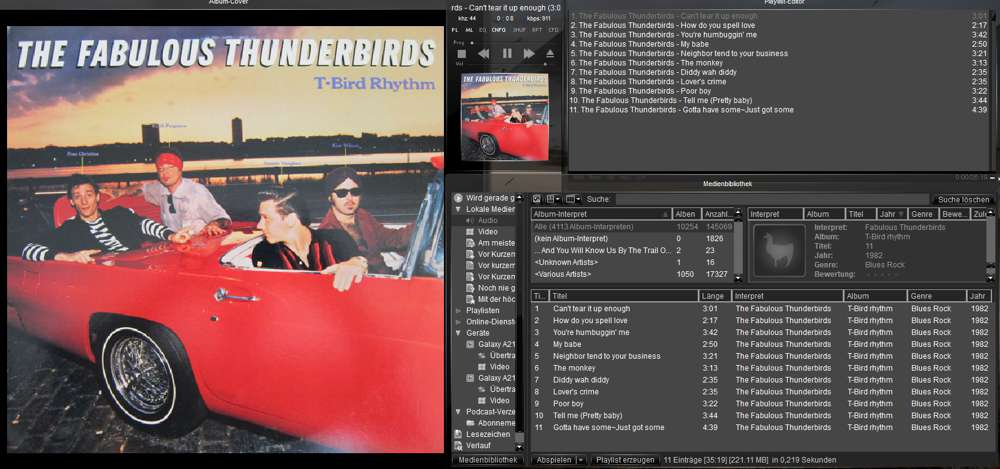
Task: Toggle the EQ equalizer window
Action: (483, 30)
